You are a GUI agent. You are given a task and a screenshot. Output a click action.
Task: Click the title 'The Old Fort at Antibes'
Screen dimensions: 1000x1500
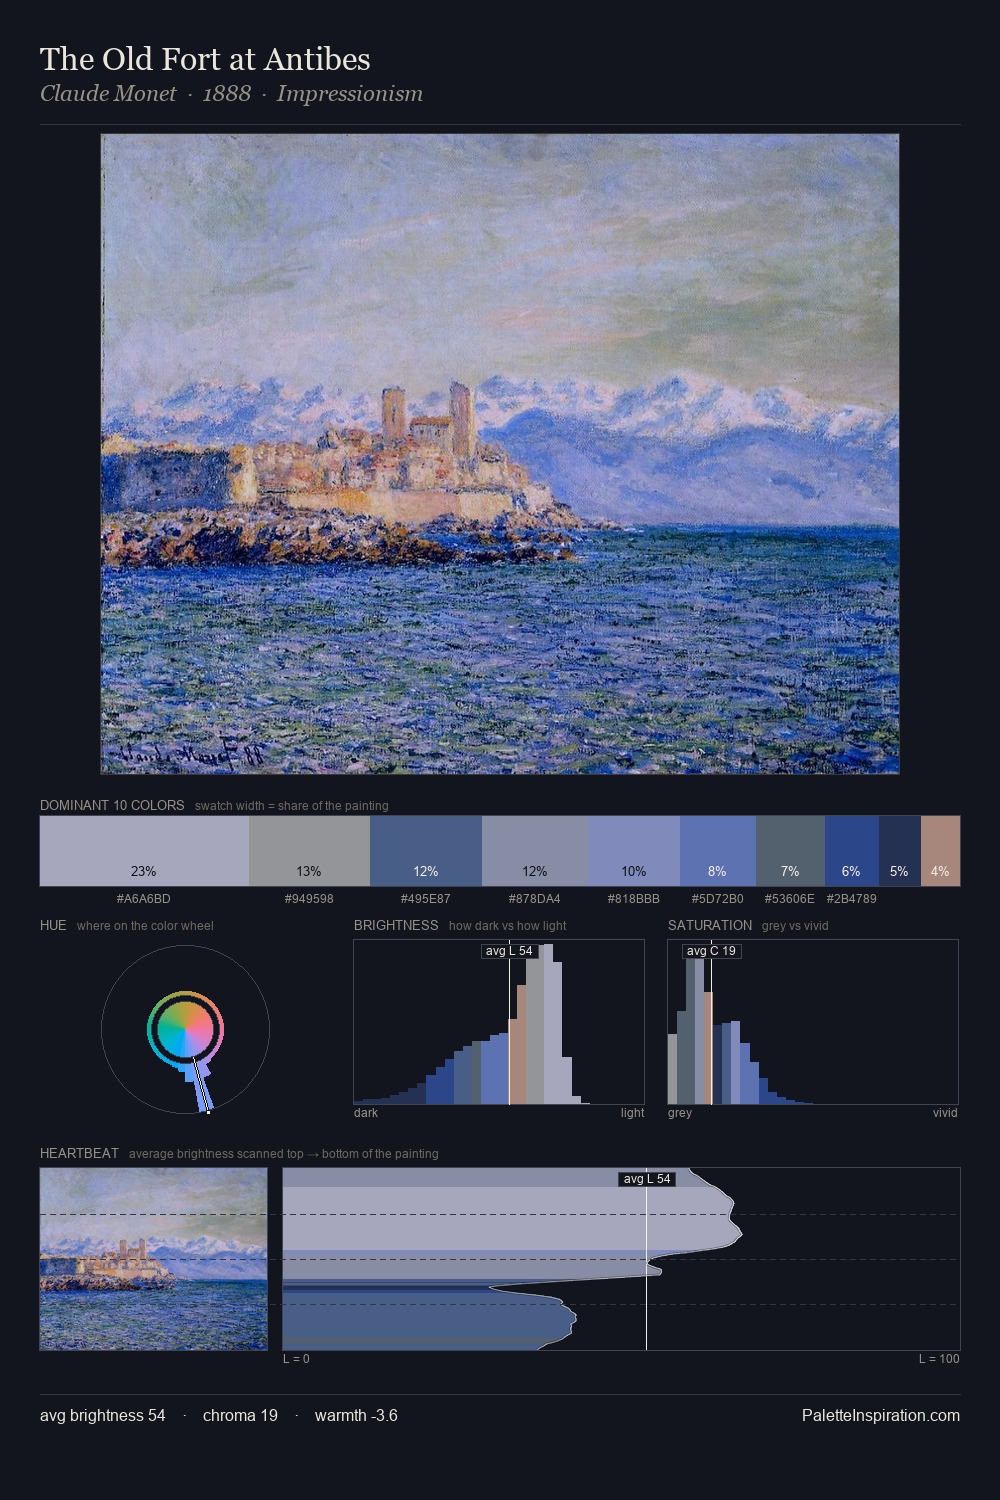[x=205, y=59]
